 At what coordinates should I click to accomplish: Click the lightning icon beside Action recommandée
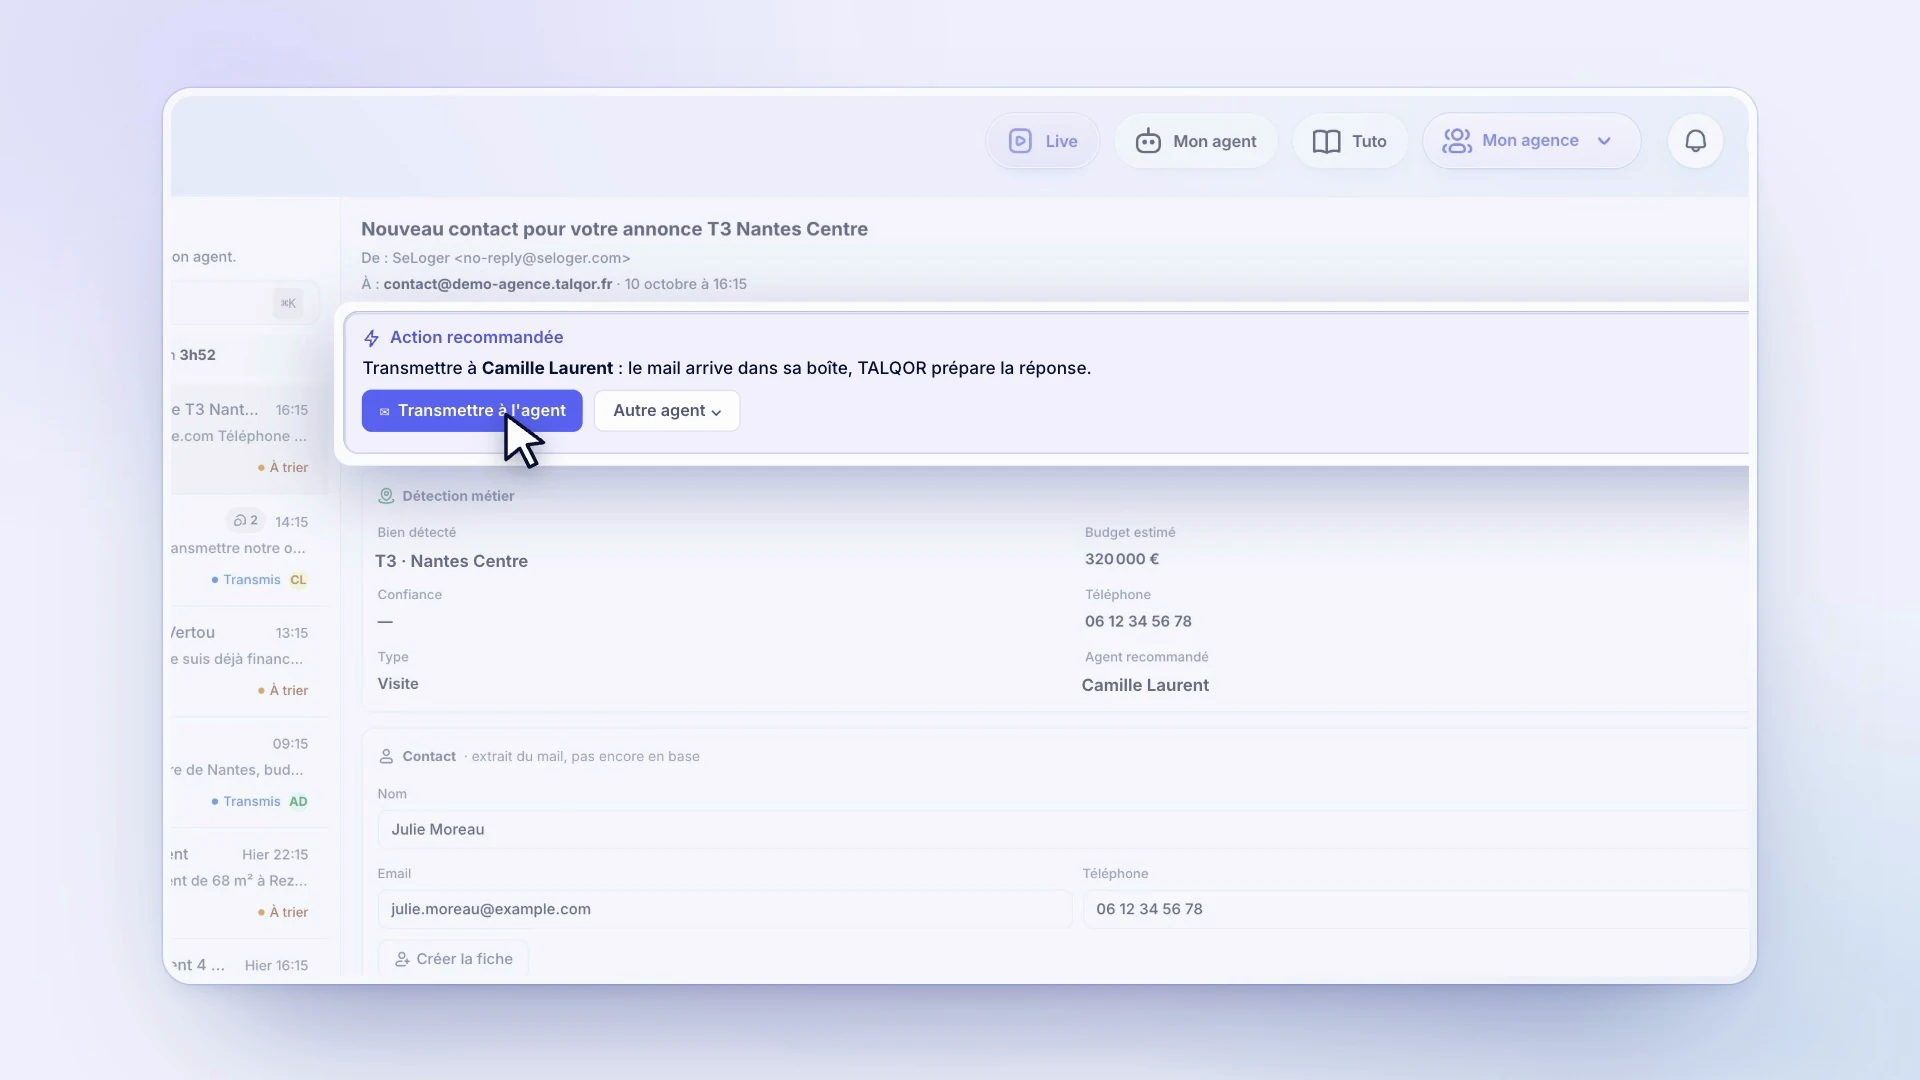371,338
